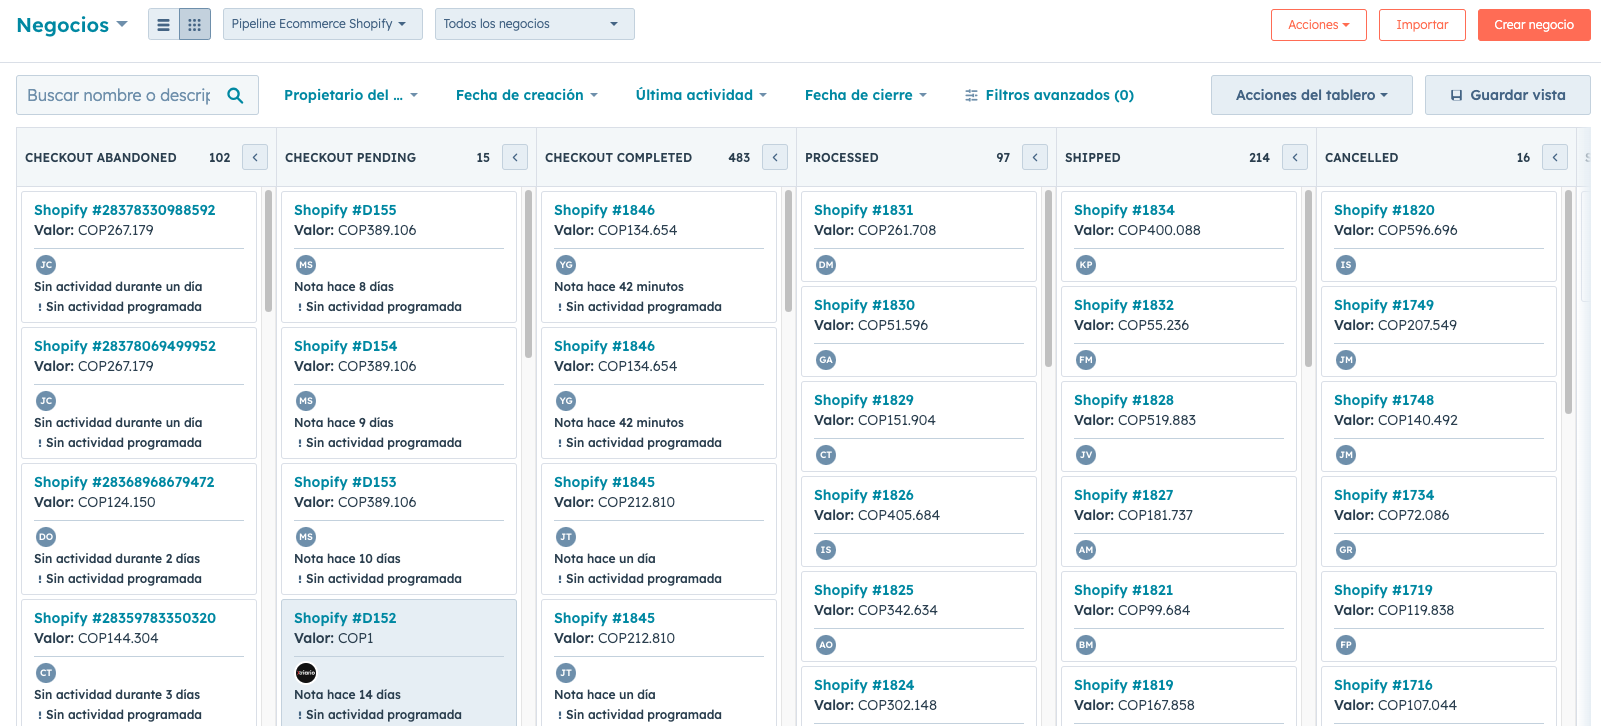
Task: Collapse the CHECKOUT COMPLETED column
Action: tap(775, 157)
